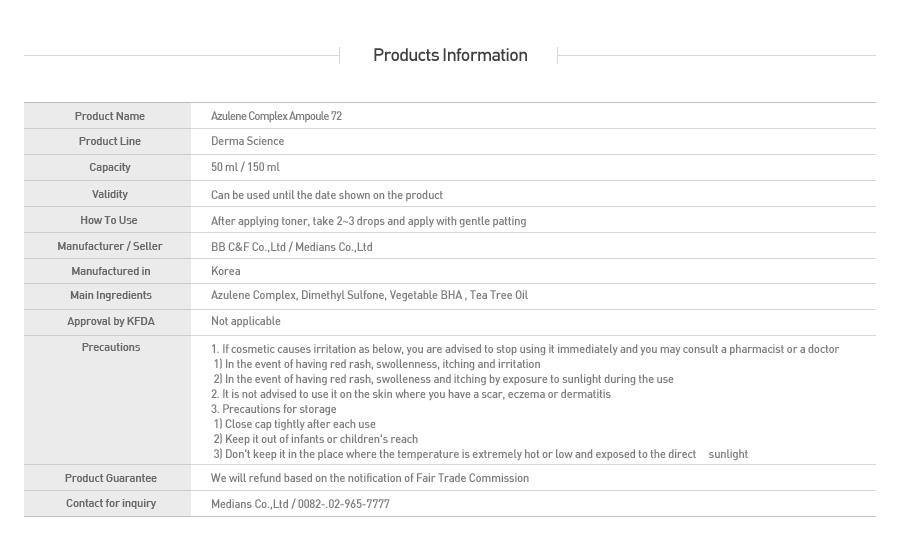Select the Contact for inquiry label
This screenshot has width=900, height=549.
click(x=110, y=503)
